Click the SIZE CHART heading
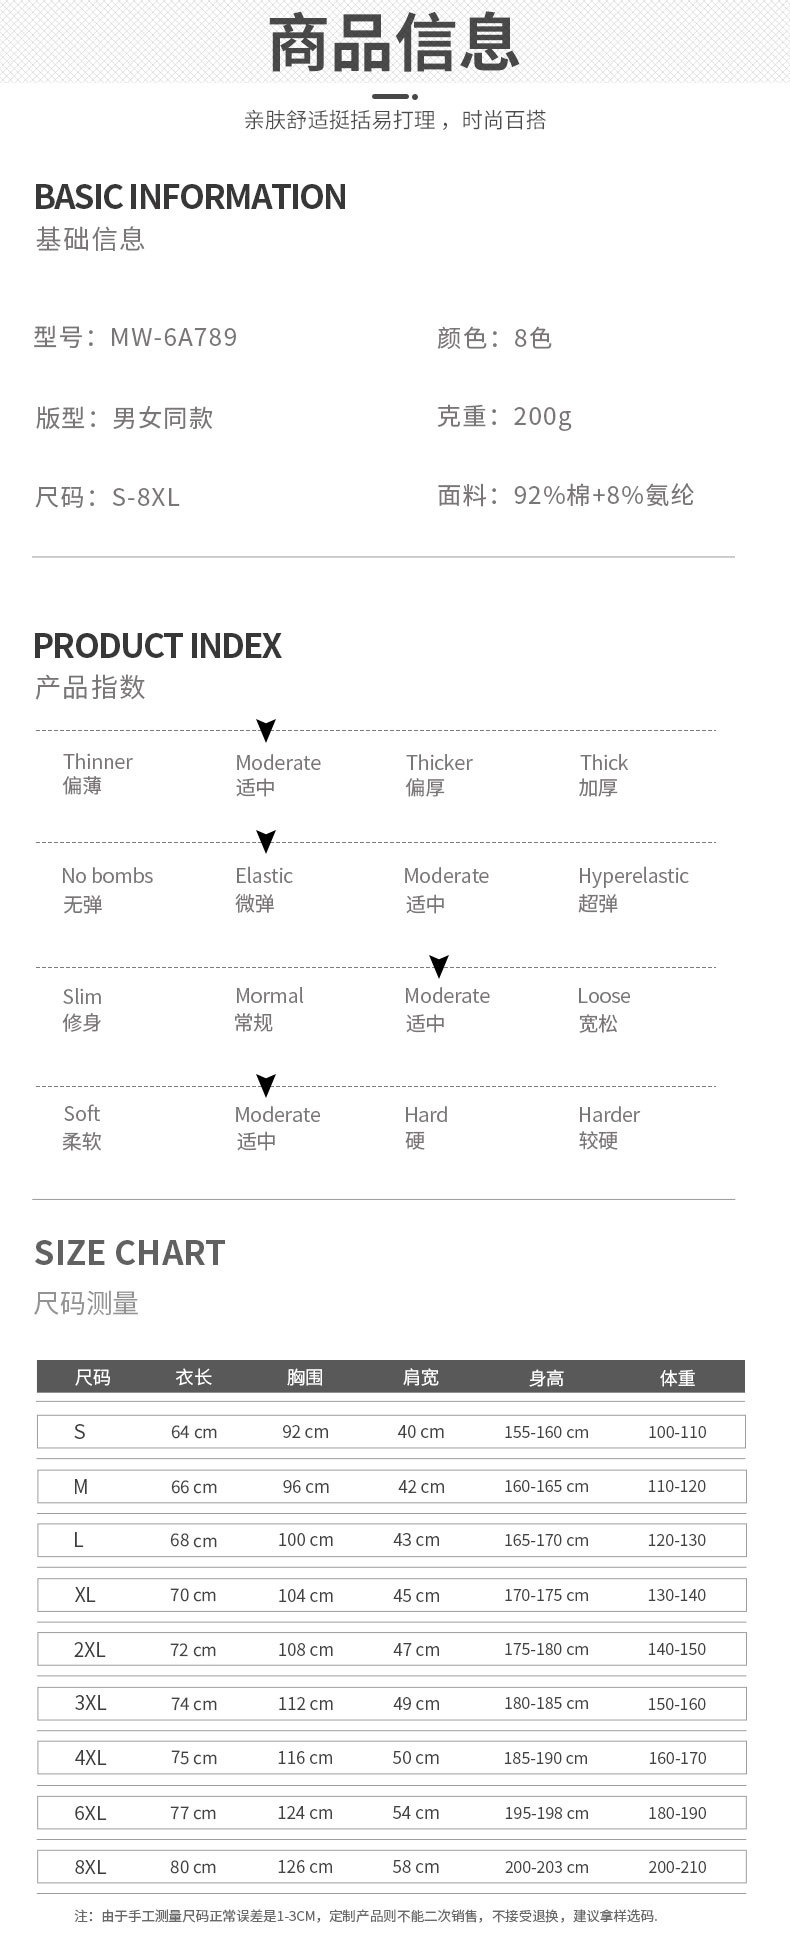Viewport: 790px width, 1934px height. pyautogui.click(x=130, y=1252)
